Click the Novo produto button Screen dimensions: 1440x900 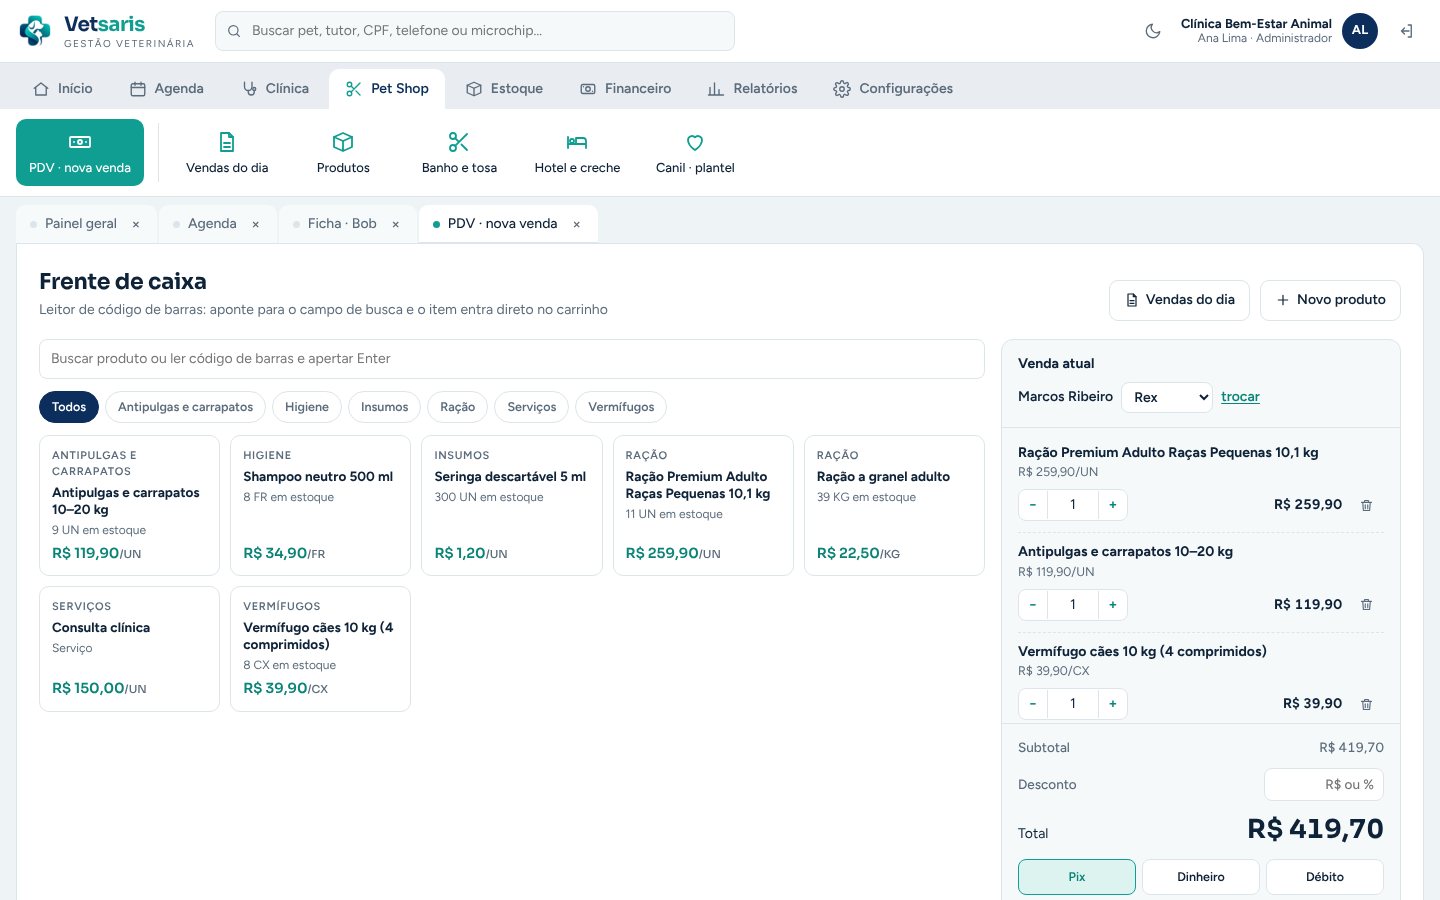tap(1330, 300)
